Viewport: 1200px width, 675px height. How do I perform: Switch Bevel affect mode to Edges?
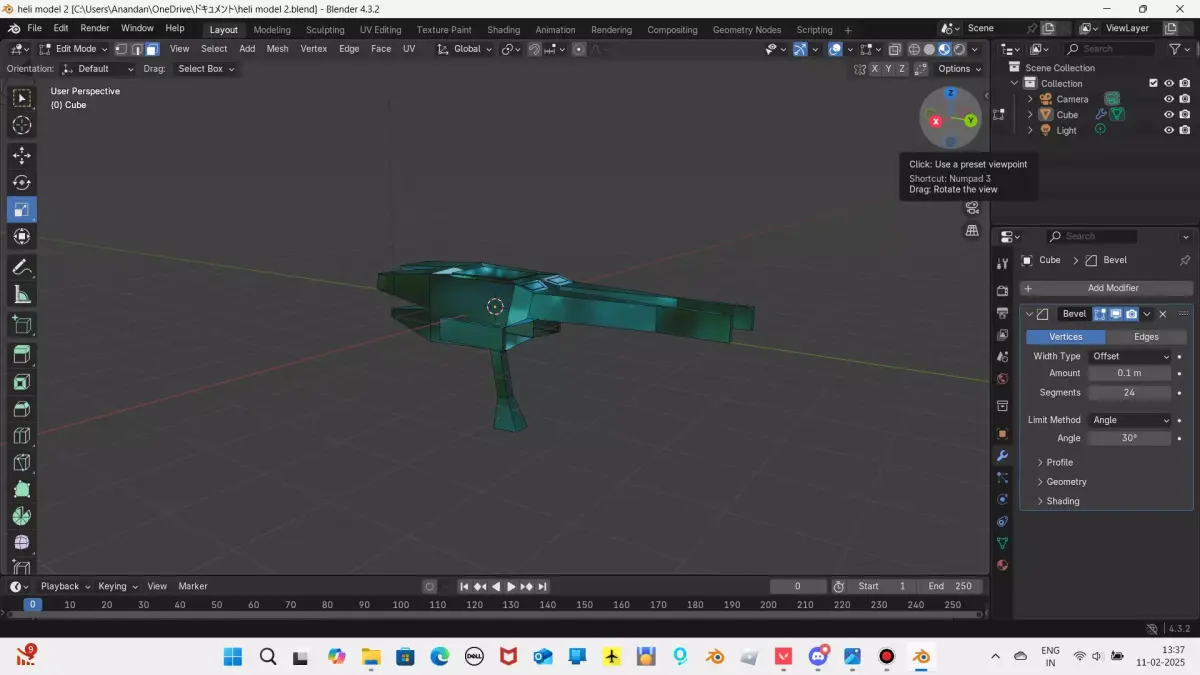click(x=1146, y=337)
